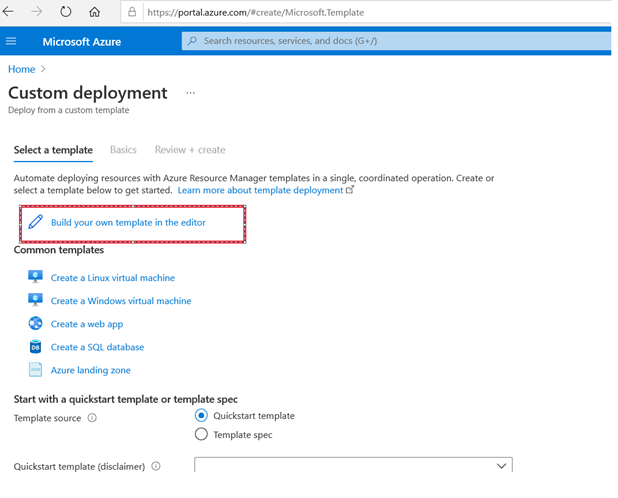The width and height of the screenshot is (618, 498).
Task: Click the browser refresh icon
Action: click(66, 13)
